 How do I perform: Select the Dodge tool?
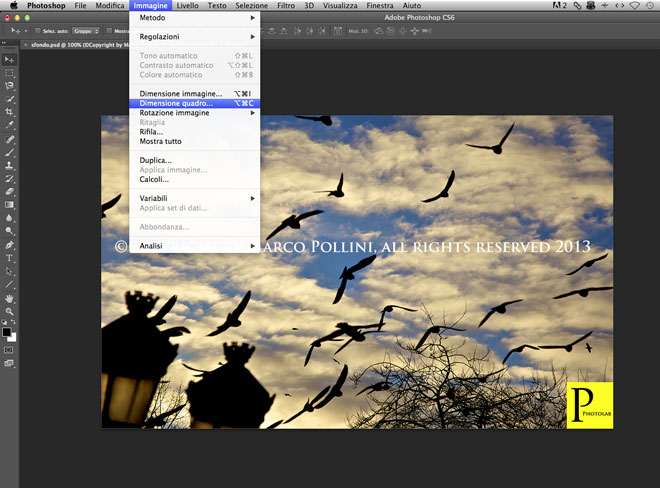[9, 231]
